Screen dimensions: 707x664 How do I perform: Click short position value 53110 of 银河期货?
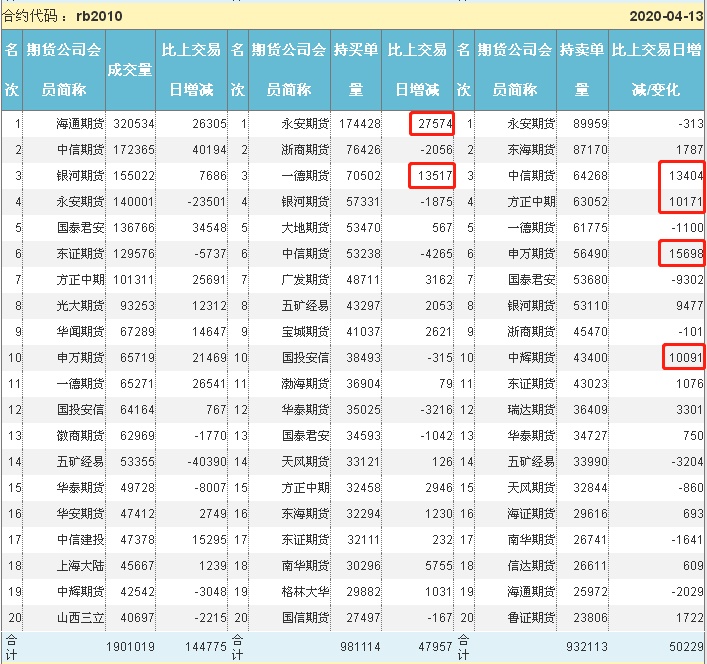click(x=590, y=306)
